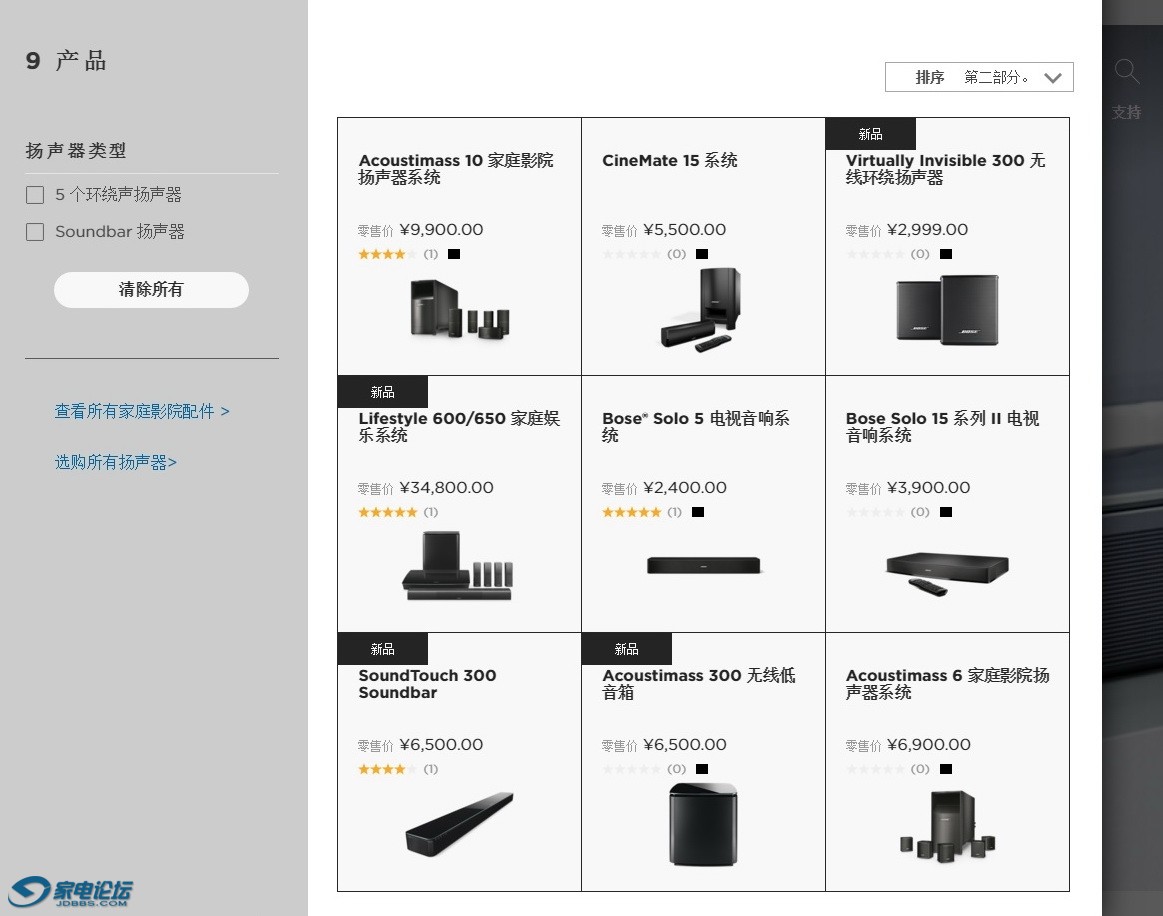
Task: Open SoundTouch 300 Soundbar title
Action: pyautogui.click(x=427, y=684)
